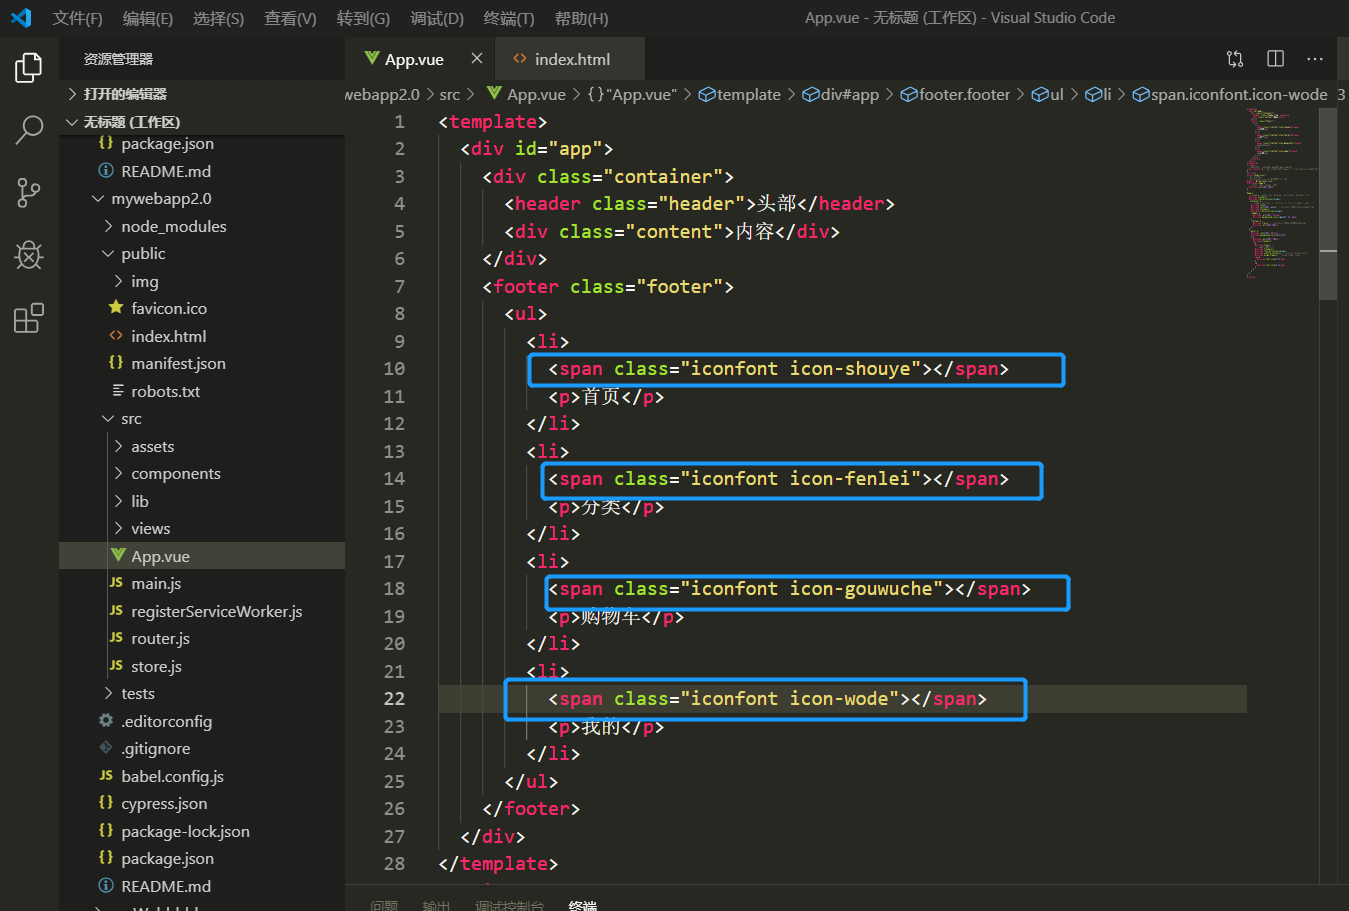
Task: Open the Search view in activity bar
Action: 29,129
